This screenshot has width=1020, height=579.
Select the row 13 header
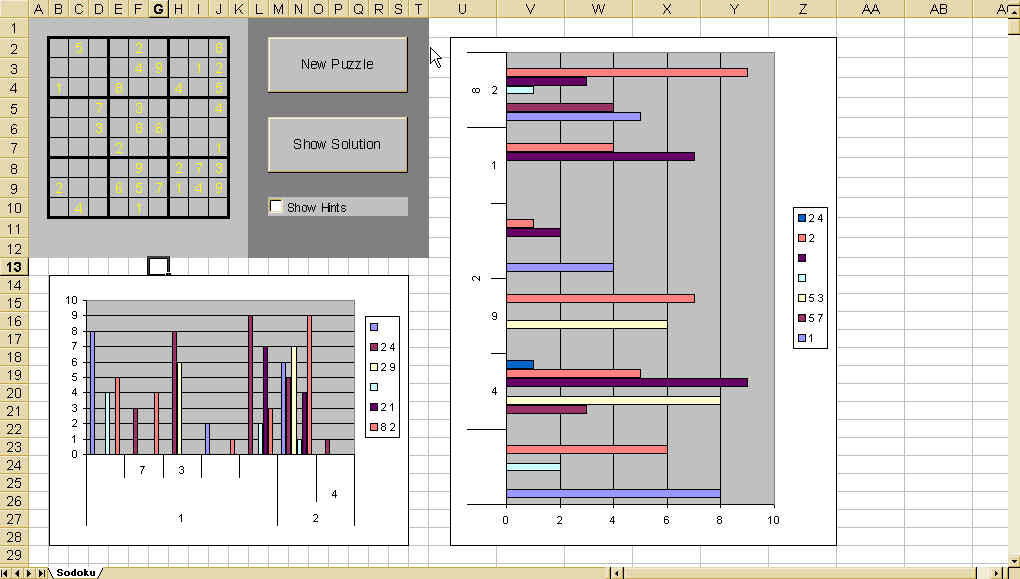click(15, 267)
